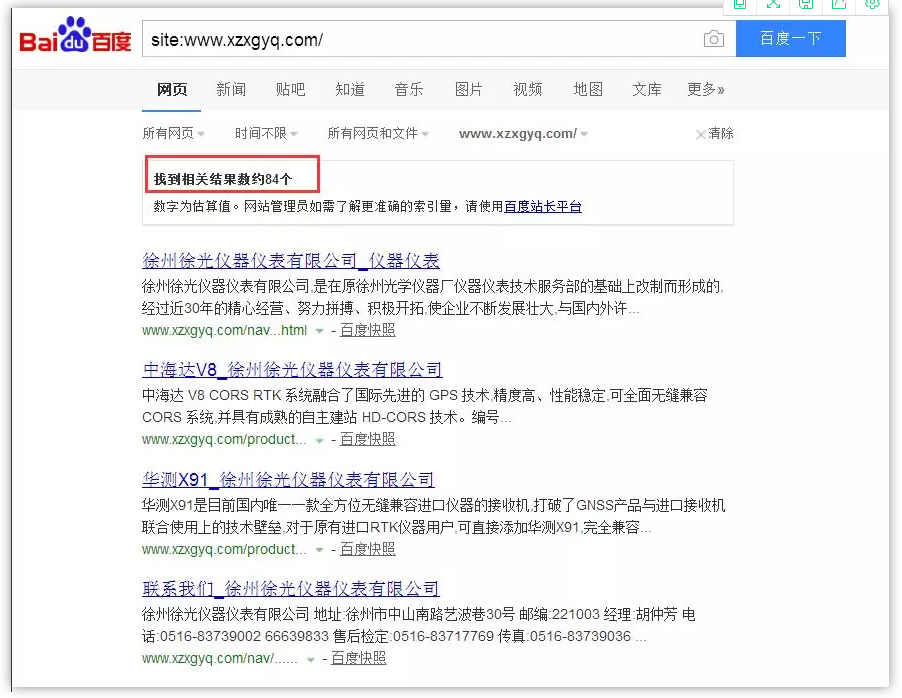Open result 中海达V8_徐州徐光仪器仪表有限公司
This screenshot has height=698, width=902.
pos(292,370)
